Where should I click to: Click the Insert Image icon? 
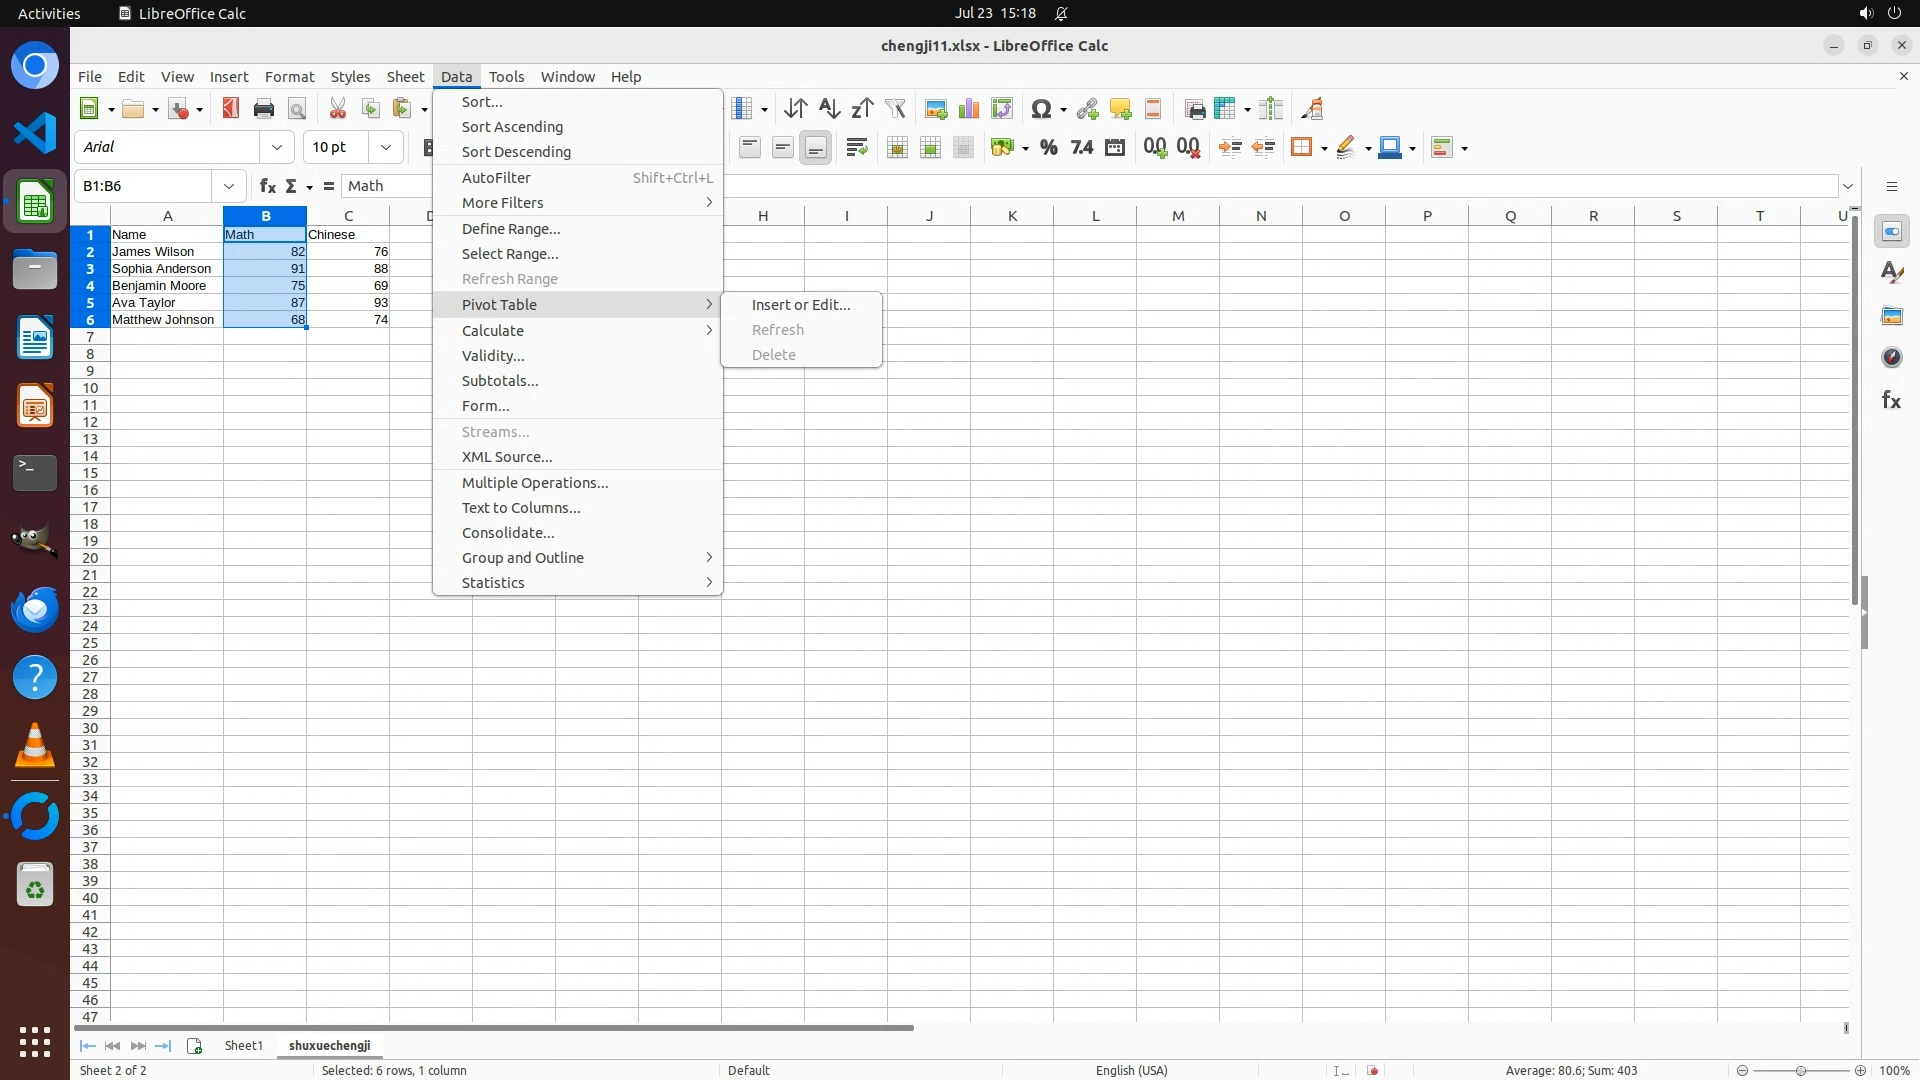point(936,109)
